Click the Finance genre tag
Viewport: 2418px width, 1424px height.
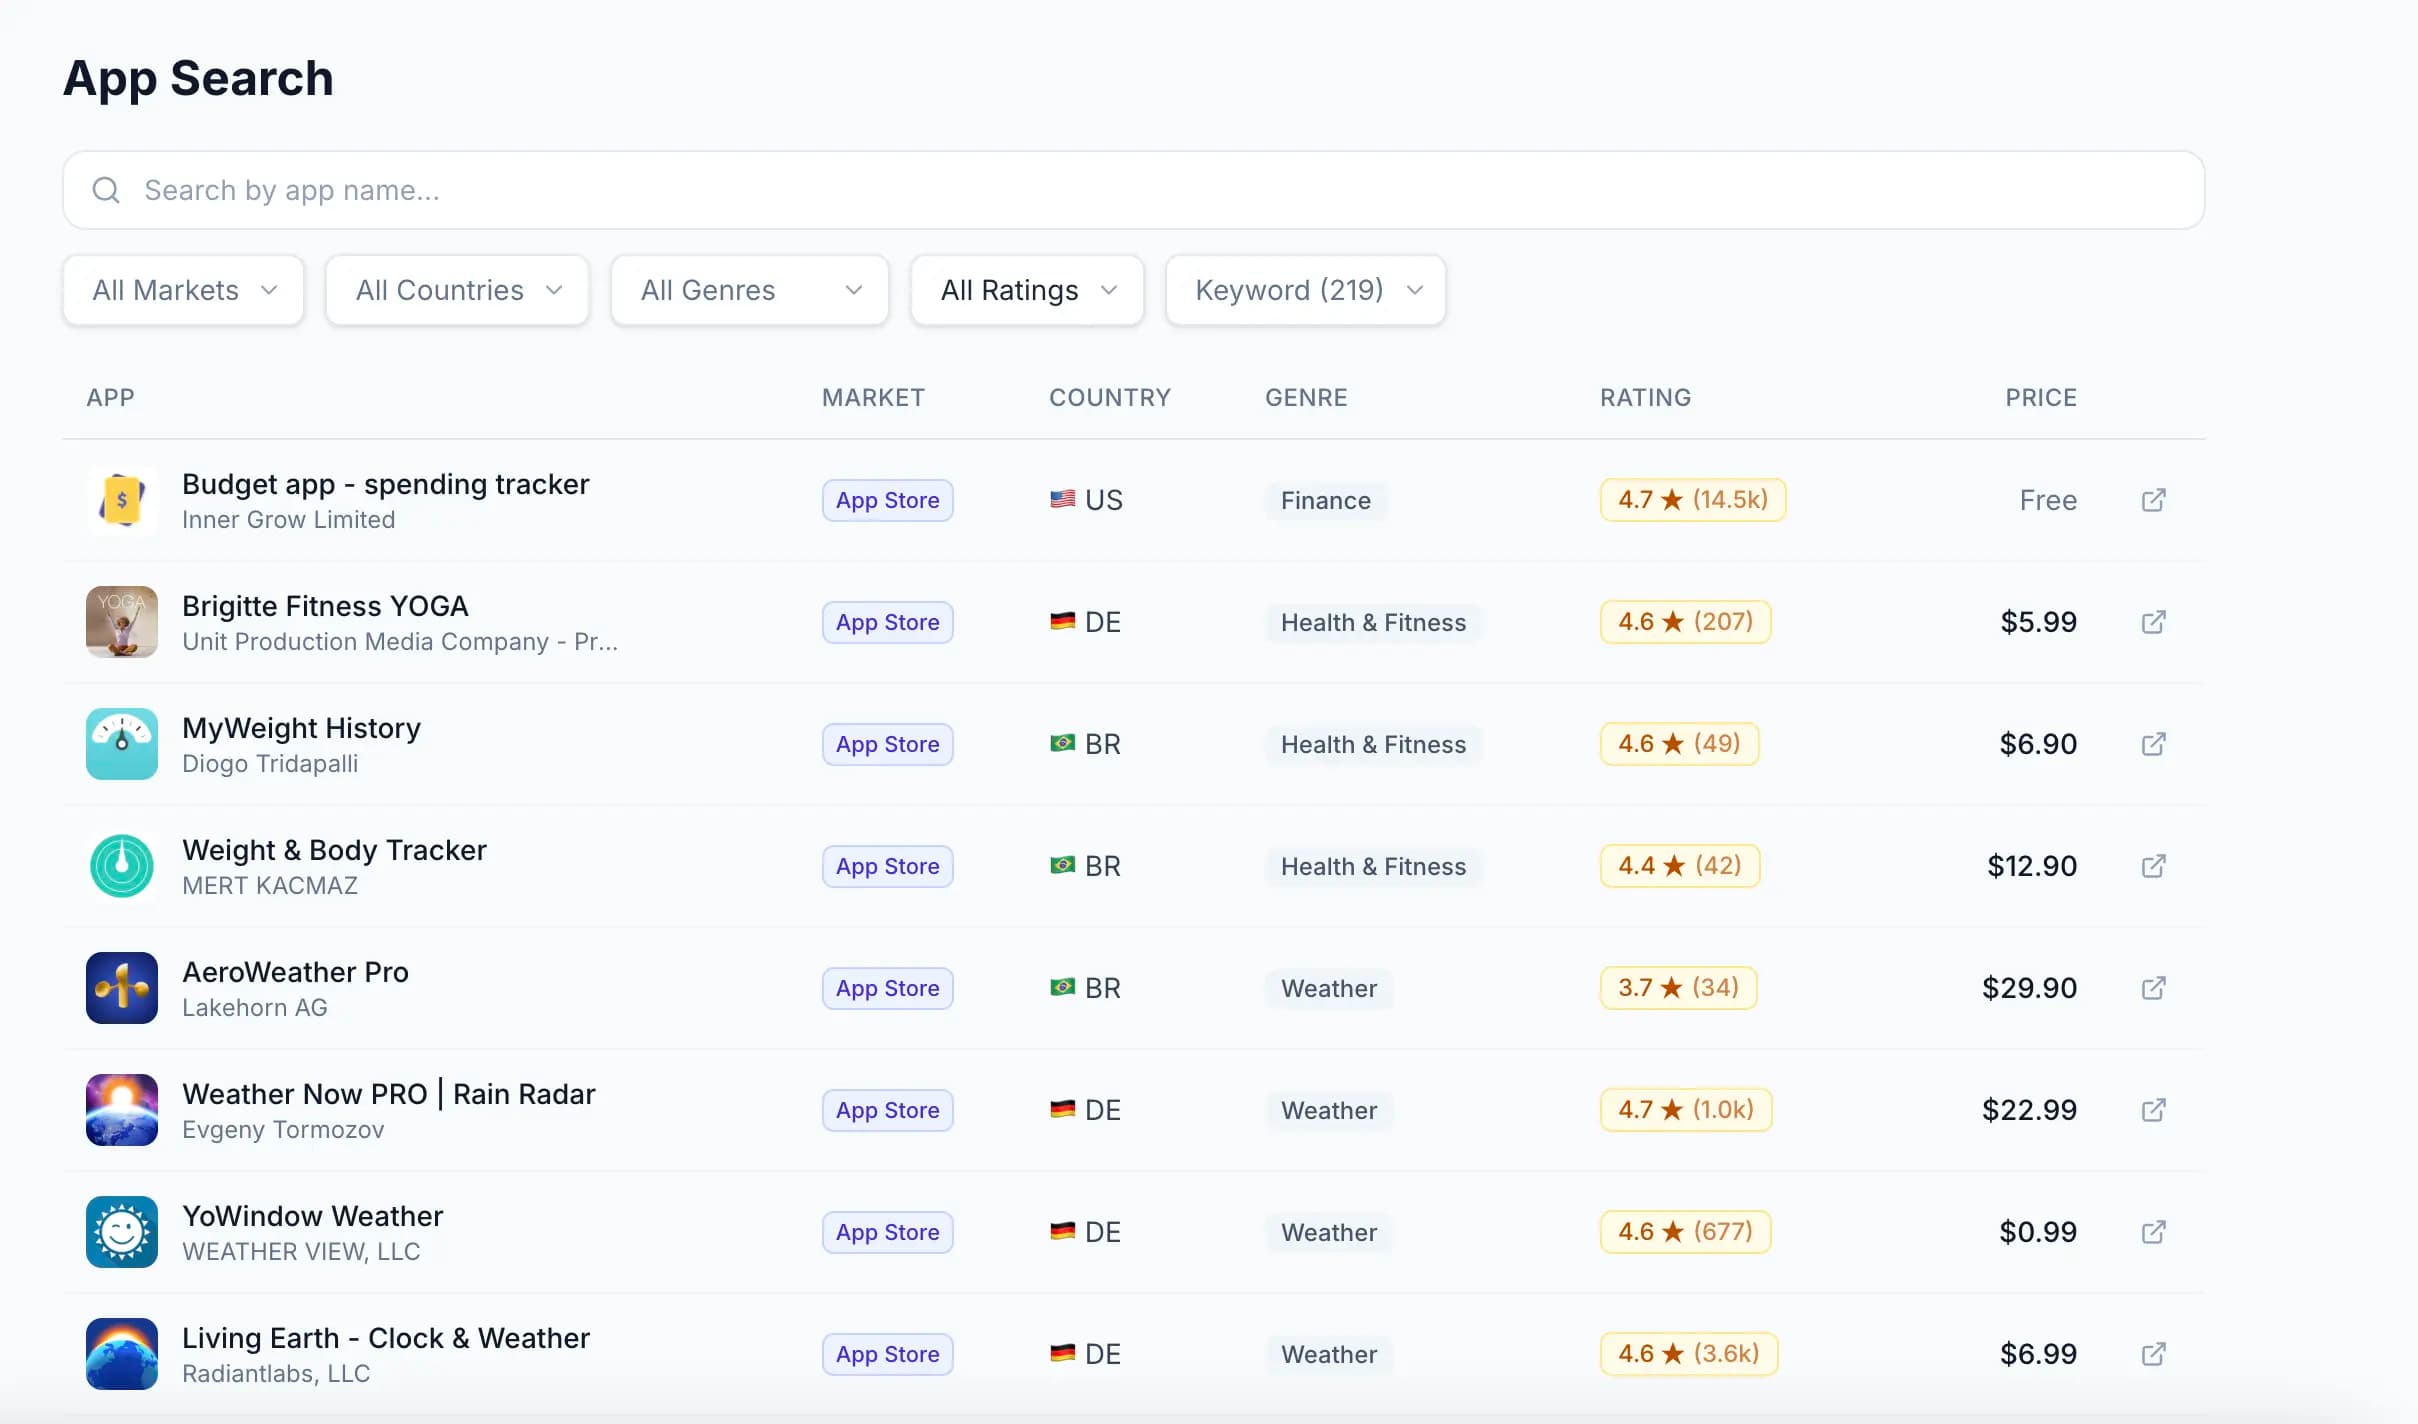click(1326, 500)
